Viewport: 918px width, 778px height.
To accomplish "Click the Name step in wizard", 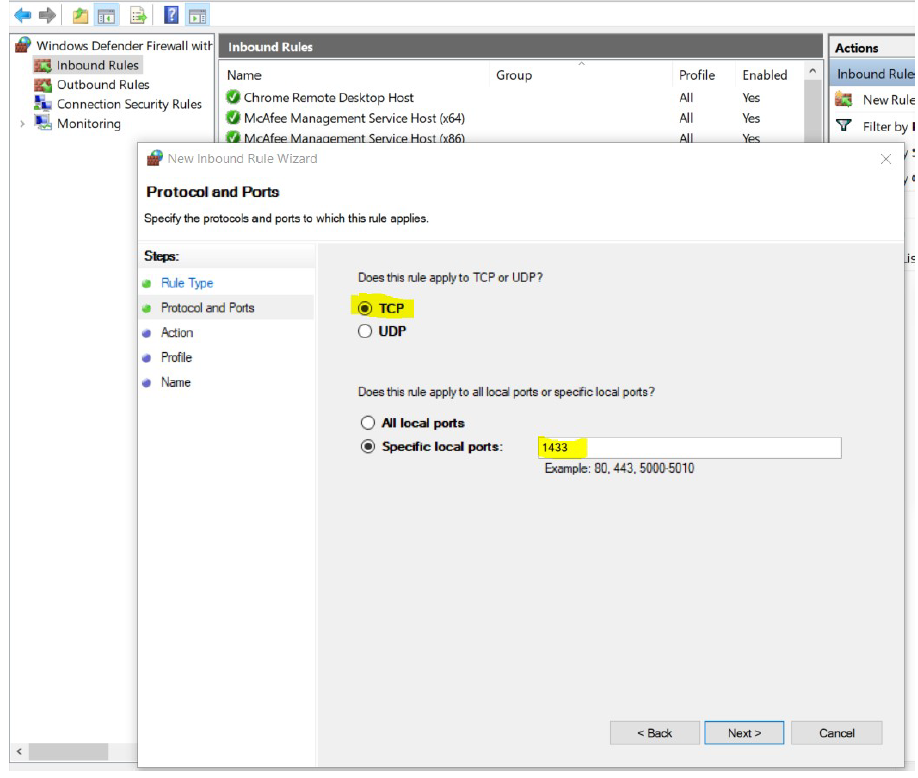I will pos(176,382).
